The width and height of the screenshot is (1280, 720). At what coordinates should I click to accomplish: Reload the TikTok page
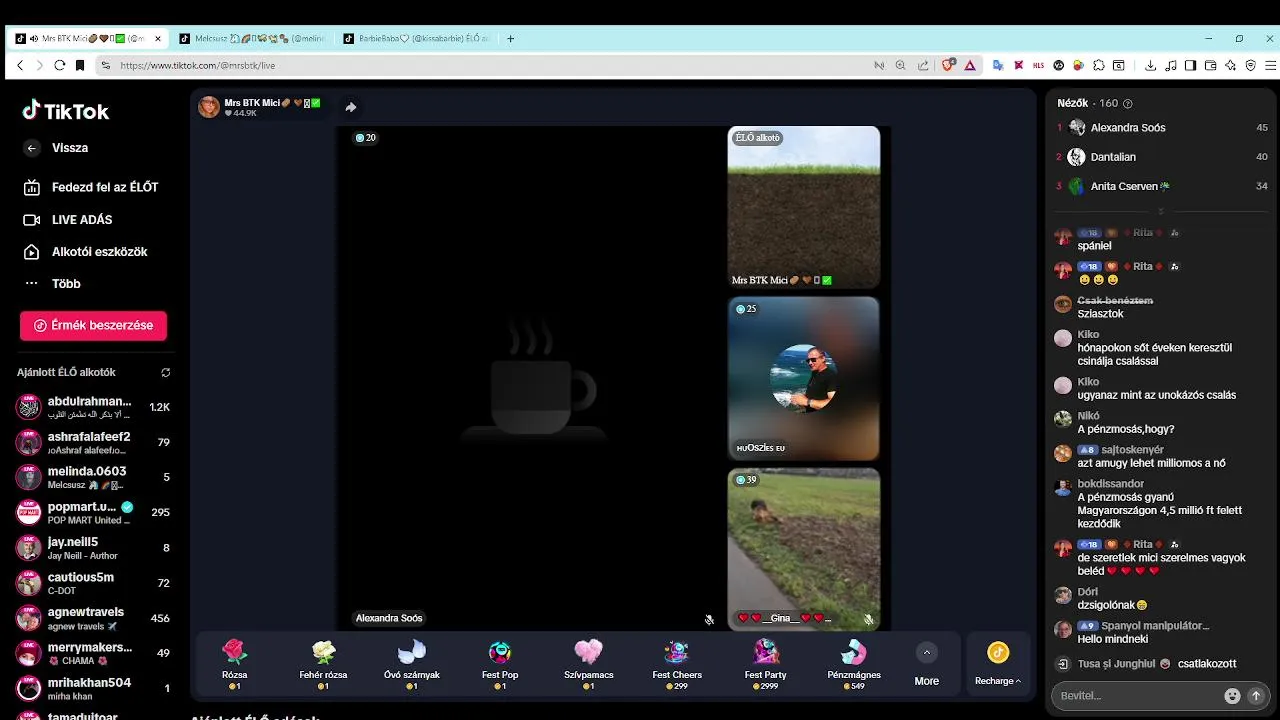pos(59,65)
